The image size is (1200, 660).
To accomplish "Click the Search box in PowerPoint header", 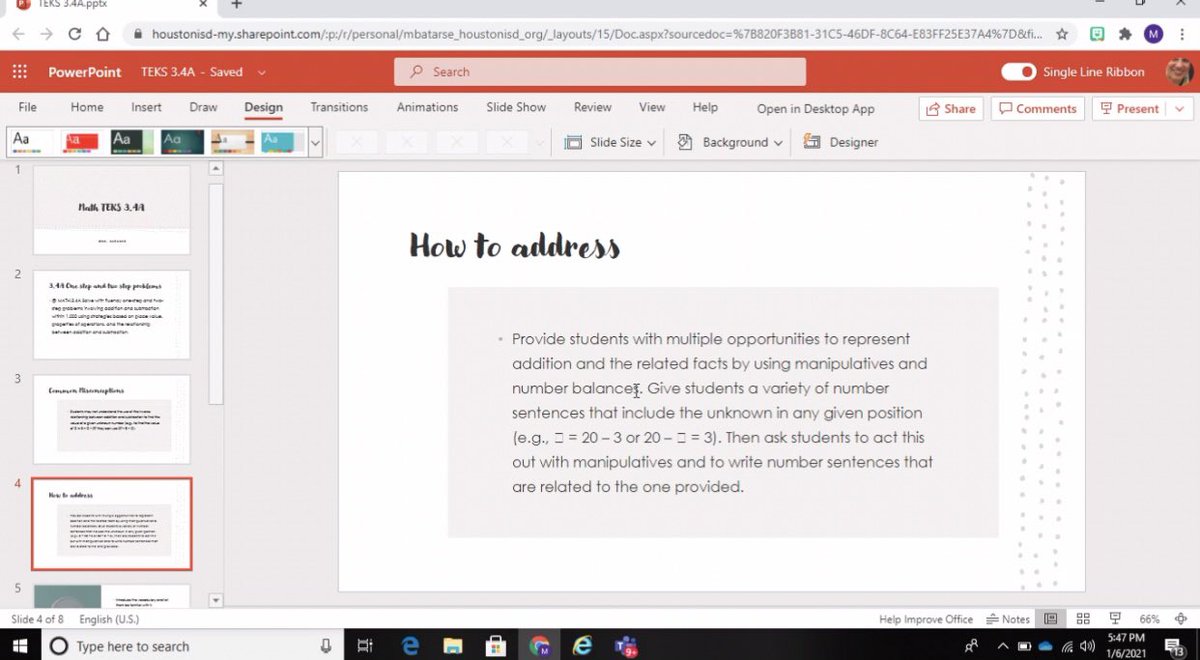I will [x=600, y=72].
